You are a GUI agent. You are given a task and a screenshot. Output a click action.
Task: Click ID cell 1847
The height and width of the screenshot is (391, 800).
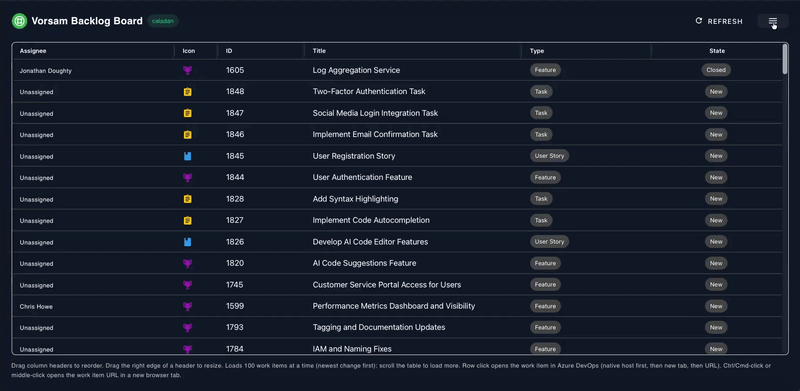click(235, 113)
